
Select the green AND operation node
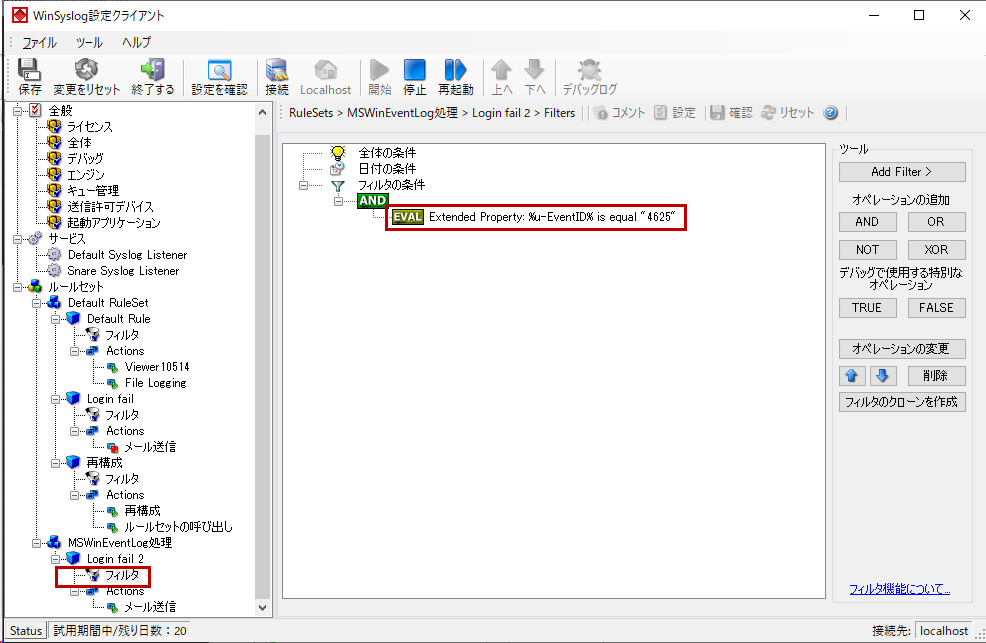click(372, 201)
